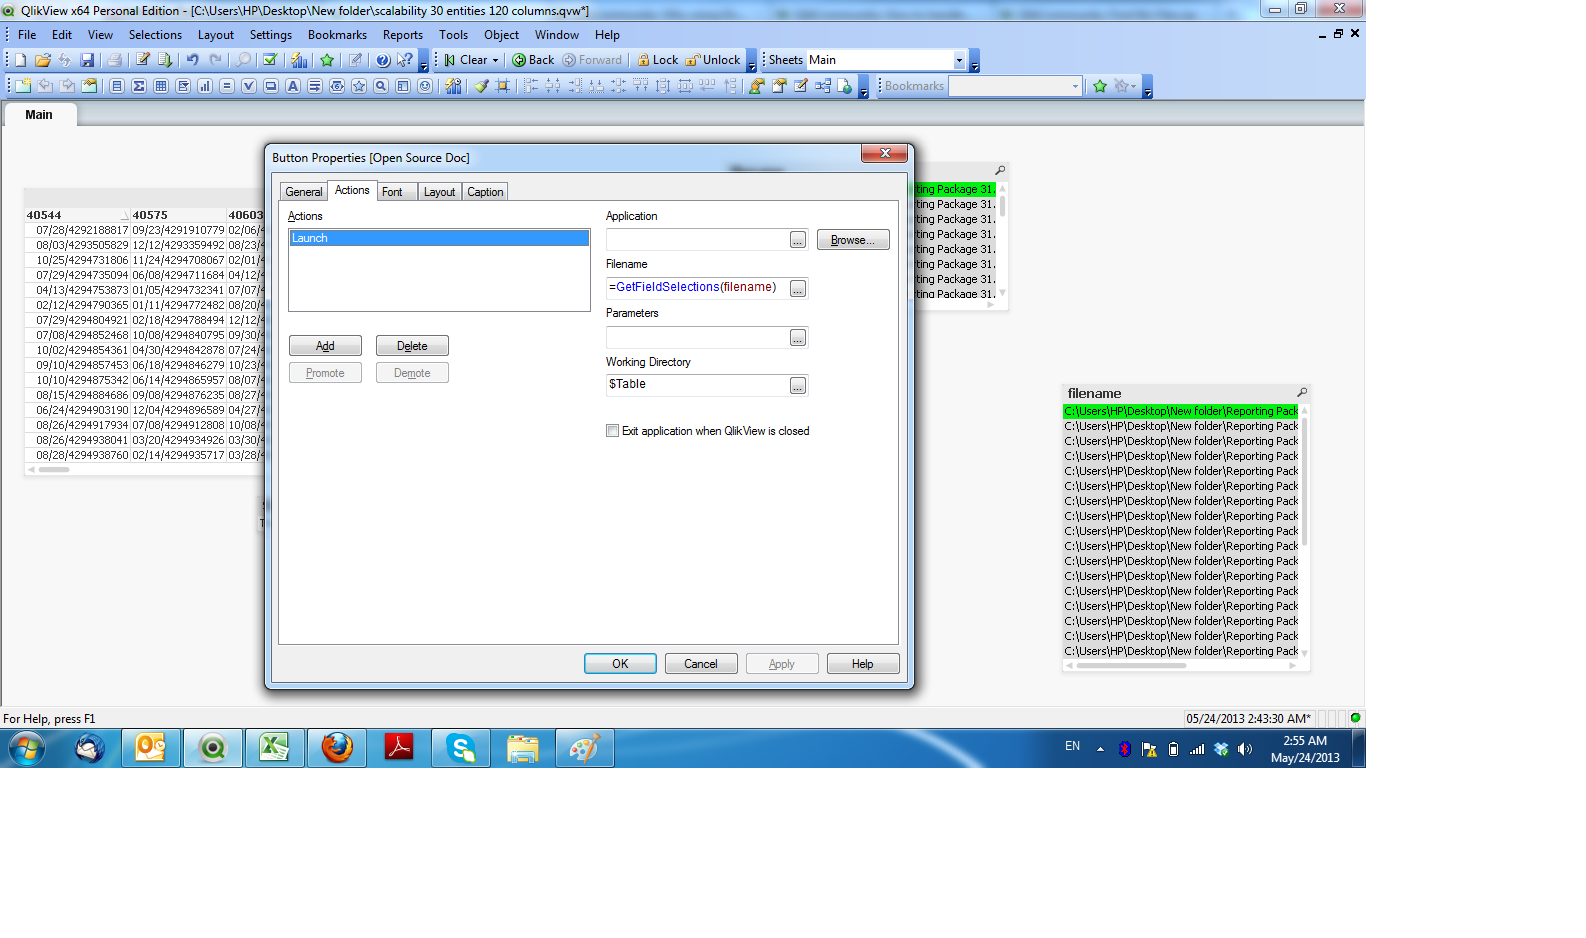Open the Bookmarks combo box
This screenshot has height=938, width=1586.
pos(1015,86)
